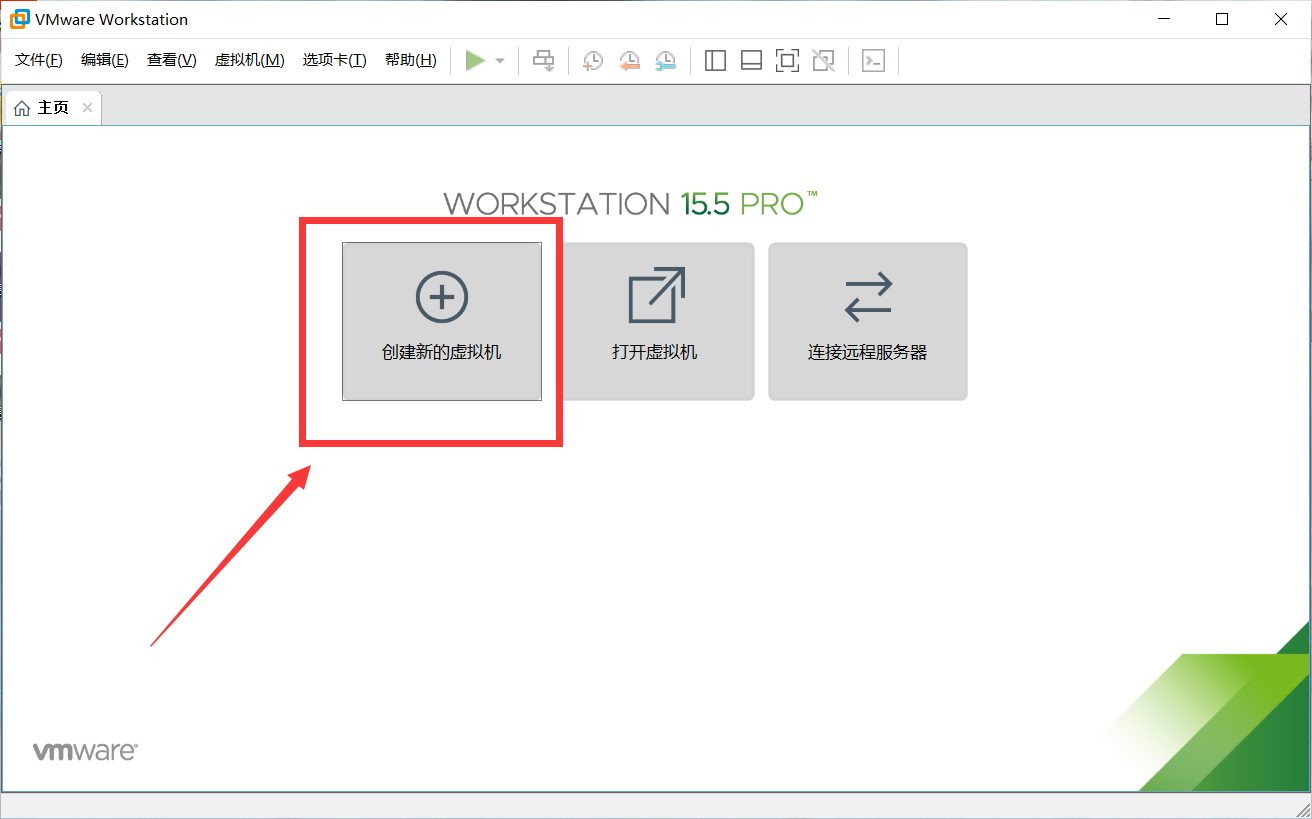Click 创建新的虚拟机 tile
The image size is (1312, 819).
coord(442,321)
